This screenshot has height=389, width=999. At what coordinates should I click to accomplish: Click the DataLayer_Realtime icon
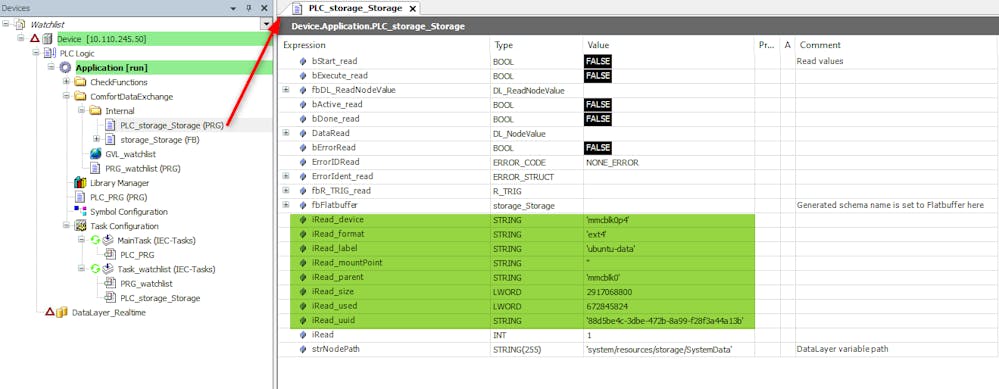coord(62,313)
